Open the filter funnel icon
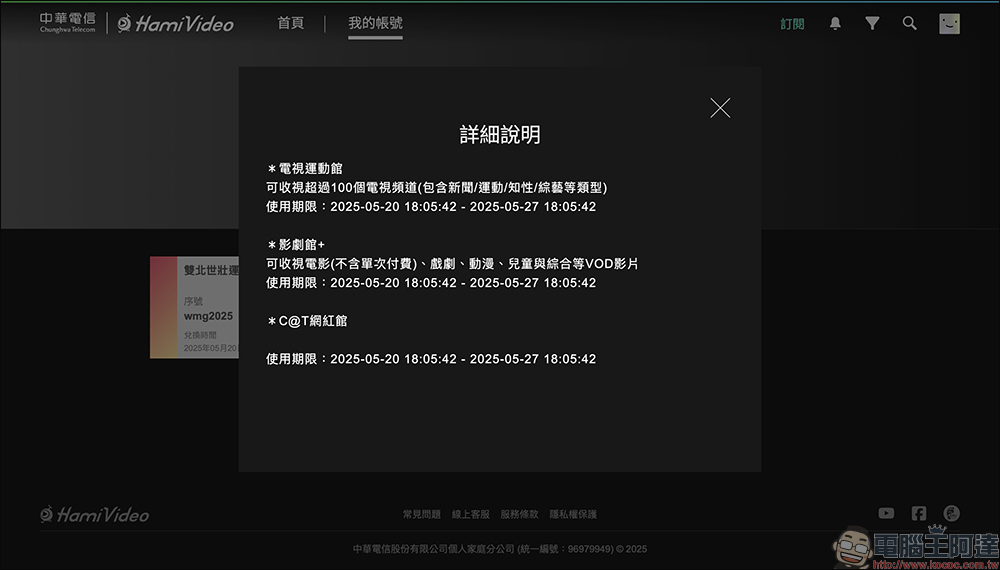Screen dimensions: 1000x570 [872, 24]
